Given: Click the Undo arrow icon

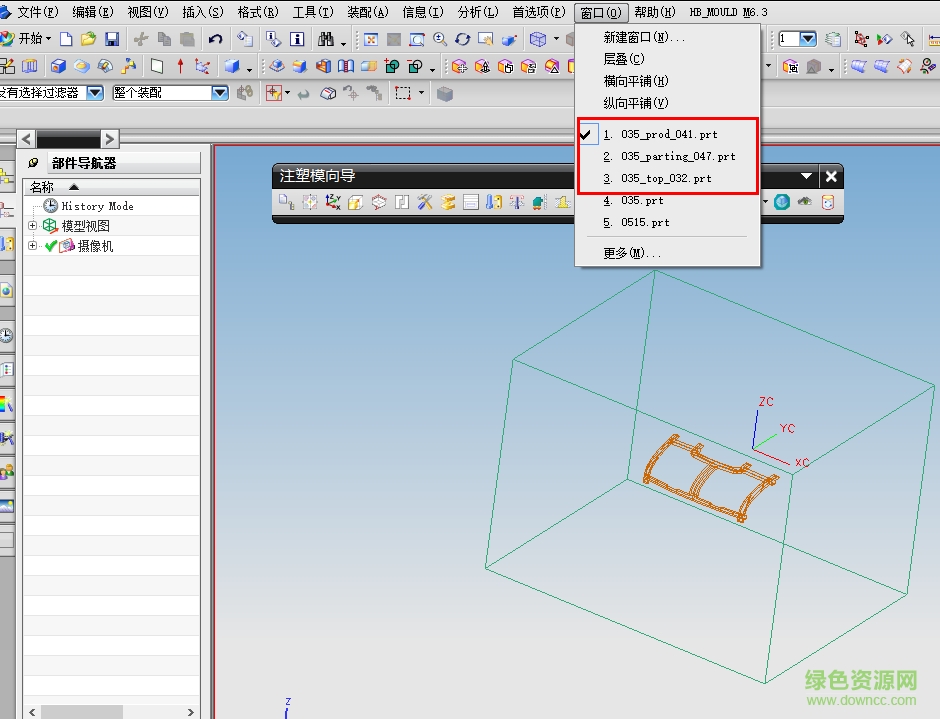Looking at the screenshot, I should [x=216, y=39].
